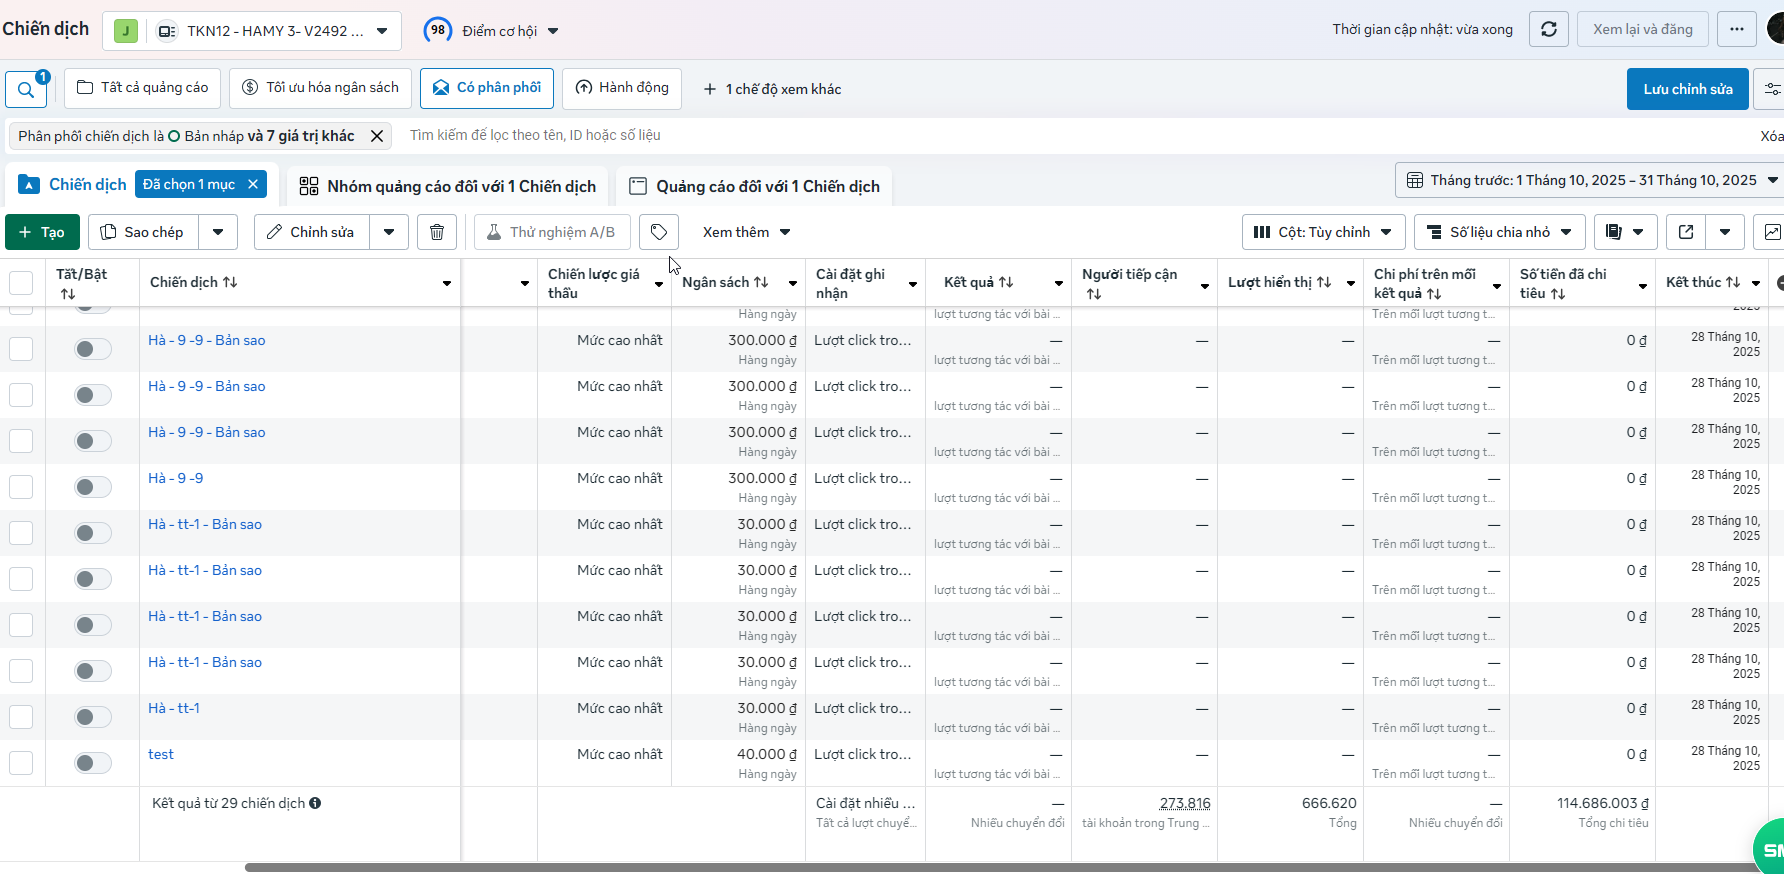
Task: Tick the checkbox for 'Hà - tt-1'
Action: click(x=21, y=717)
